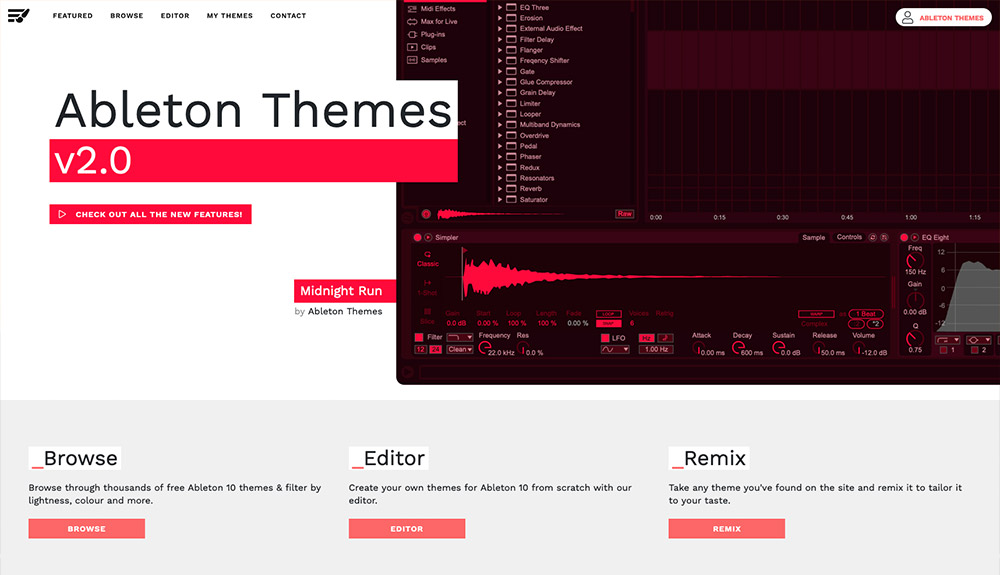Click the Ableton Themes logo icon
Image resolution: width=1000 pixels, height=575 pixels.
pyautogui.click(x=18, y=15)
